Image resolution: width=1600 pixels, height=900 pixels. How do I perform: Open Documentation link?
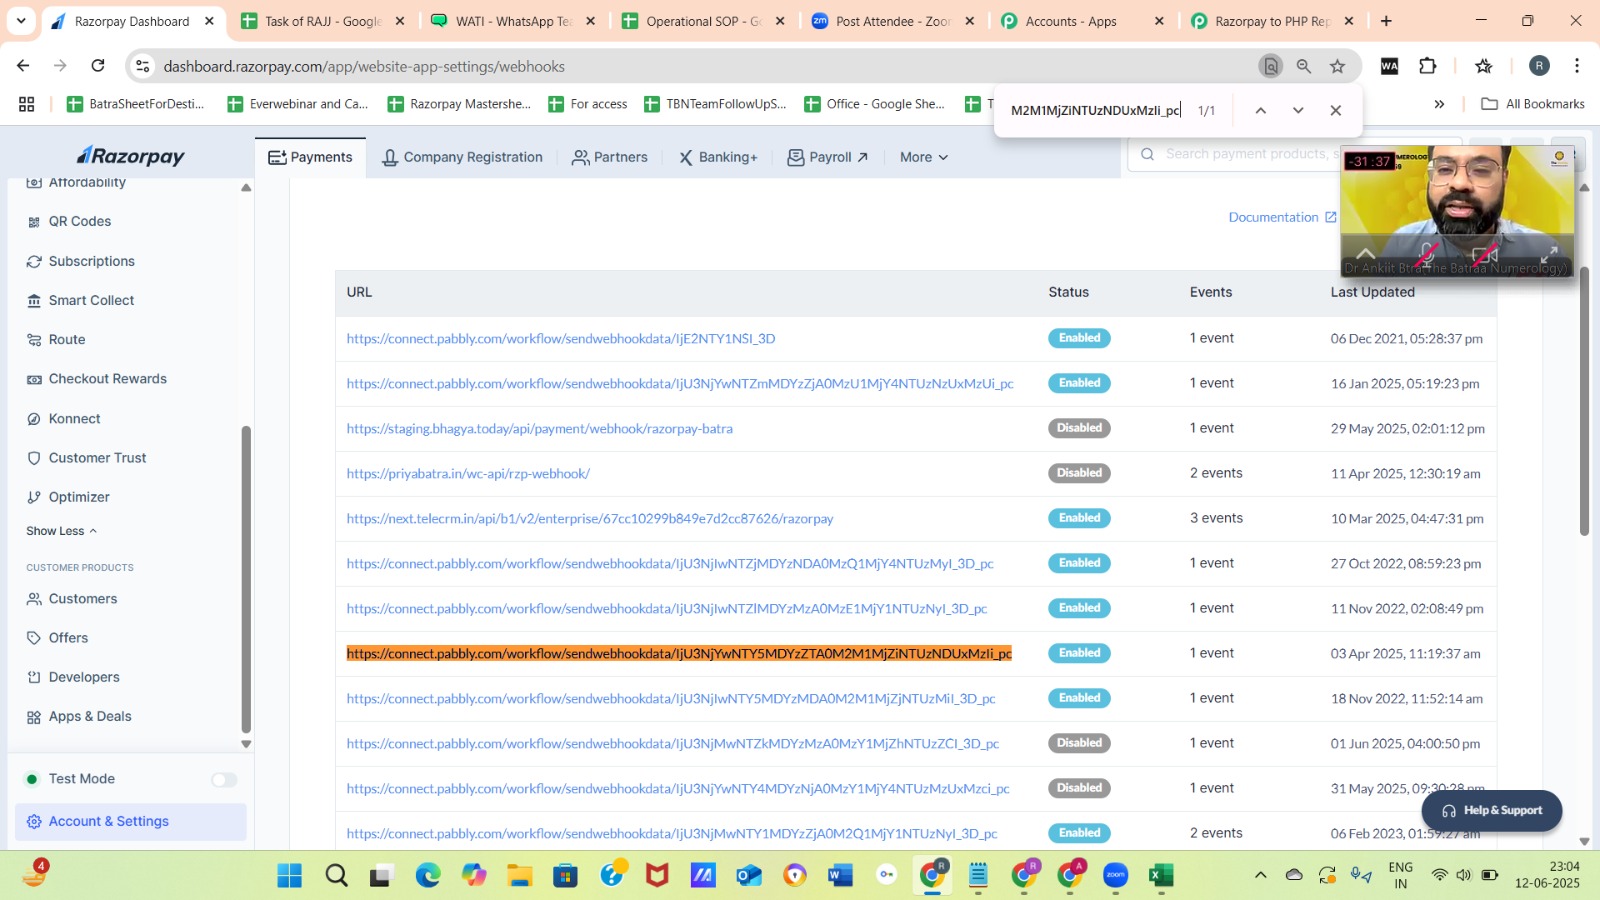tap(1282, 217)
